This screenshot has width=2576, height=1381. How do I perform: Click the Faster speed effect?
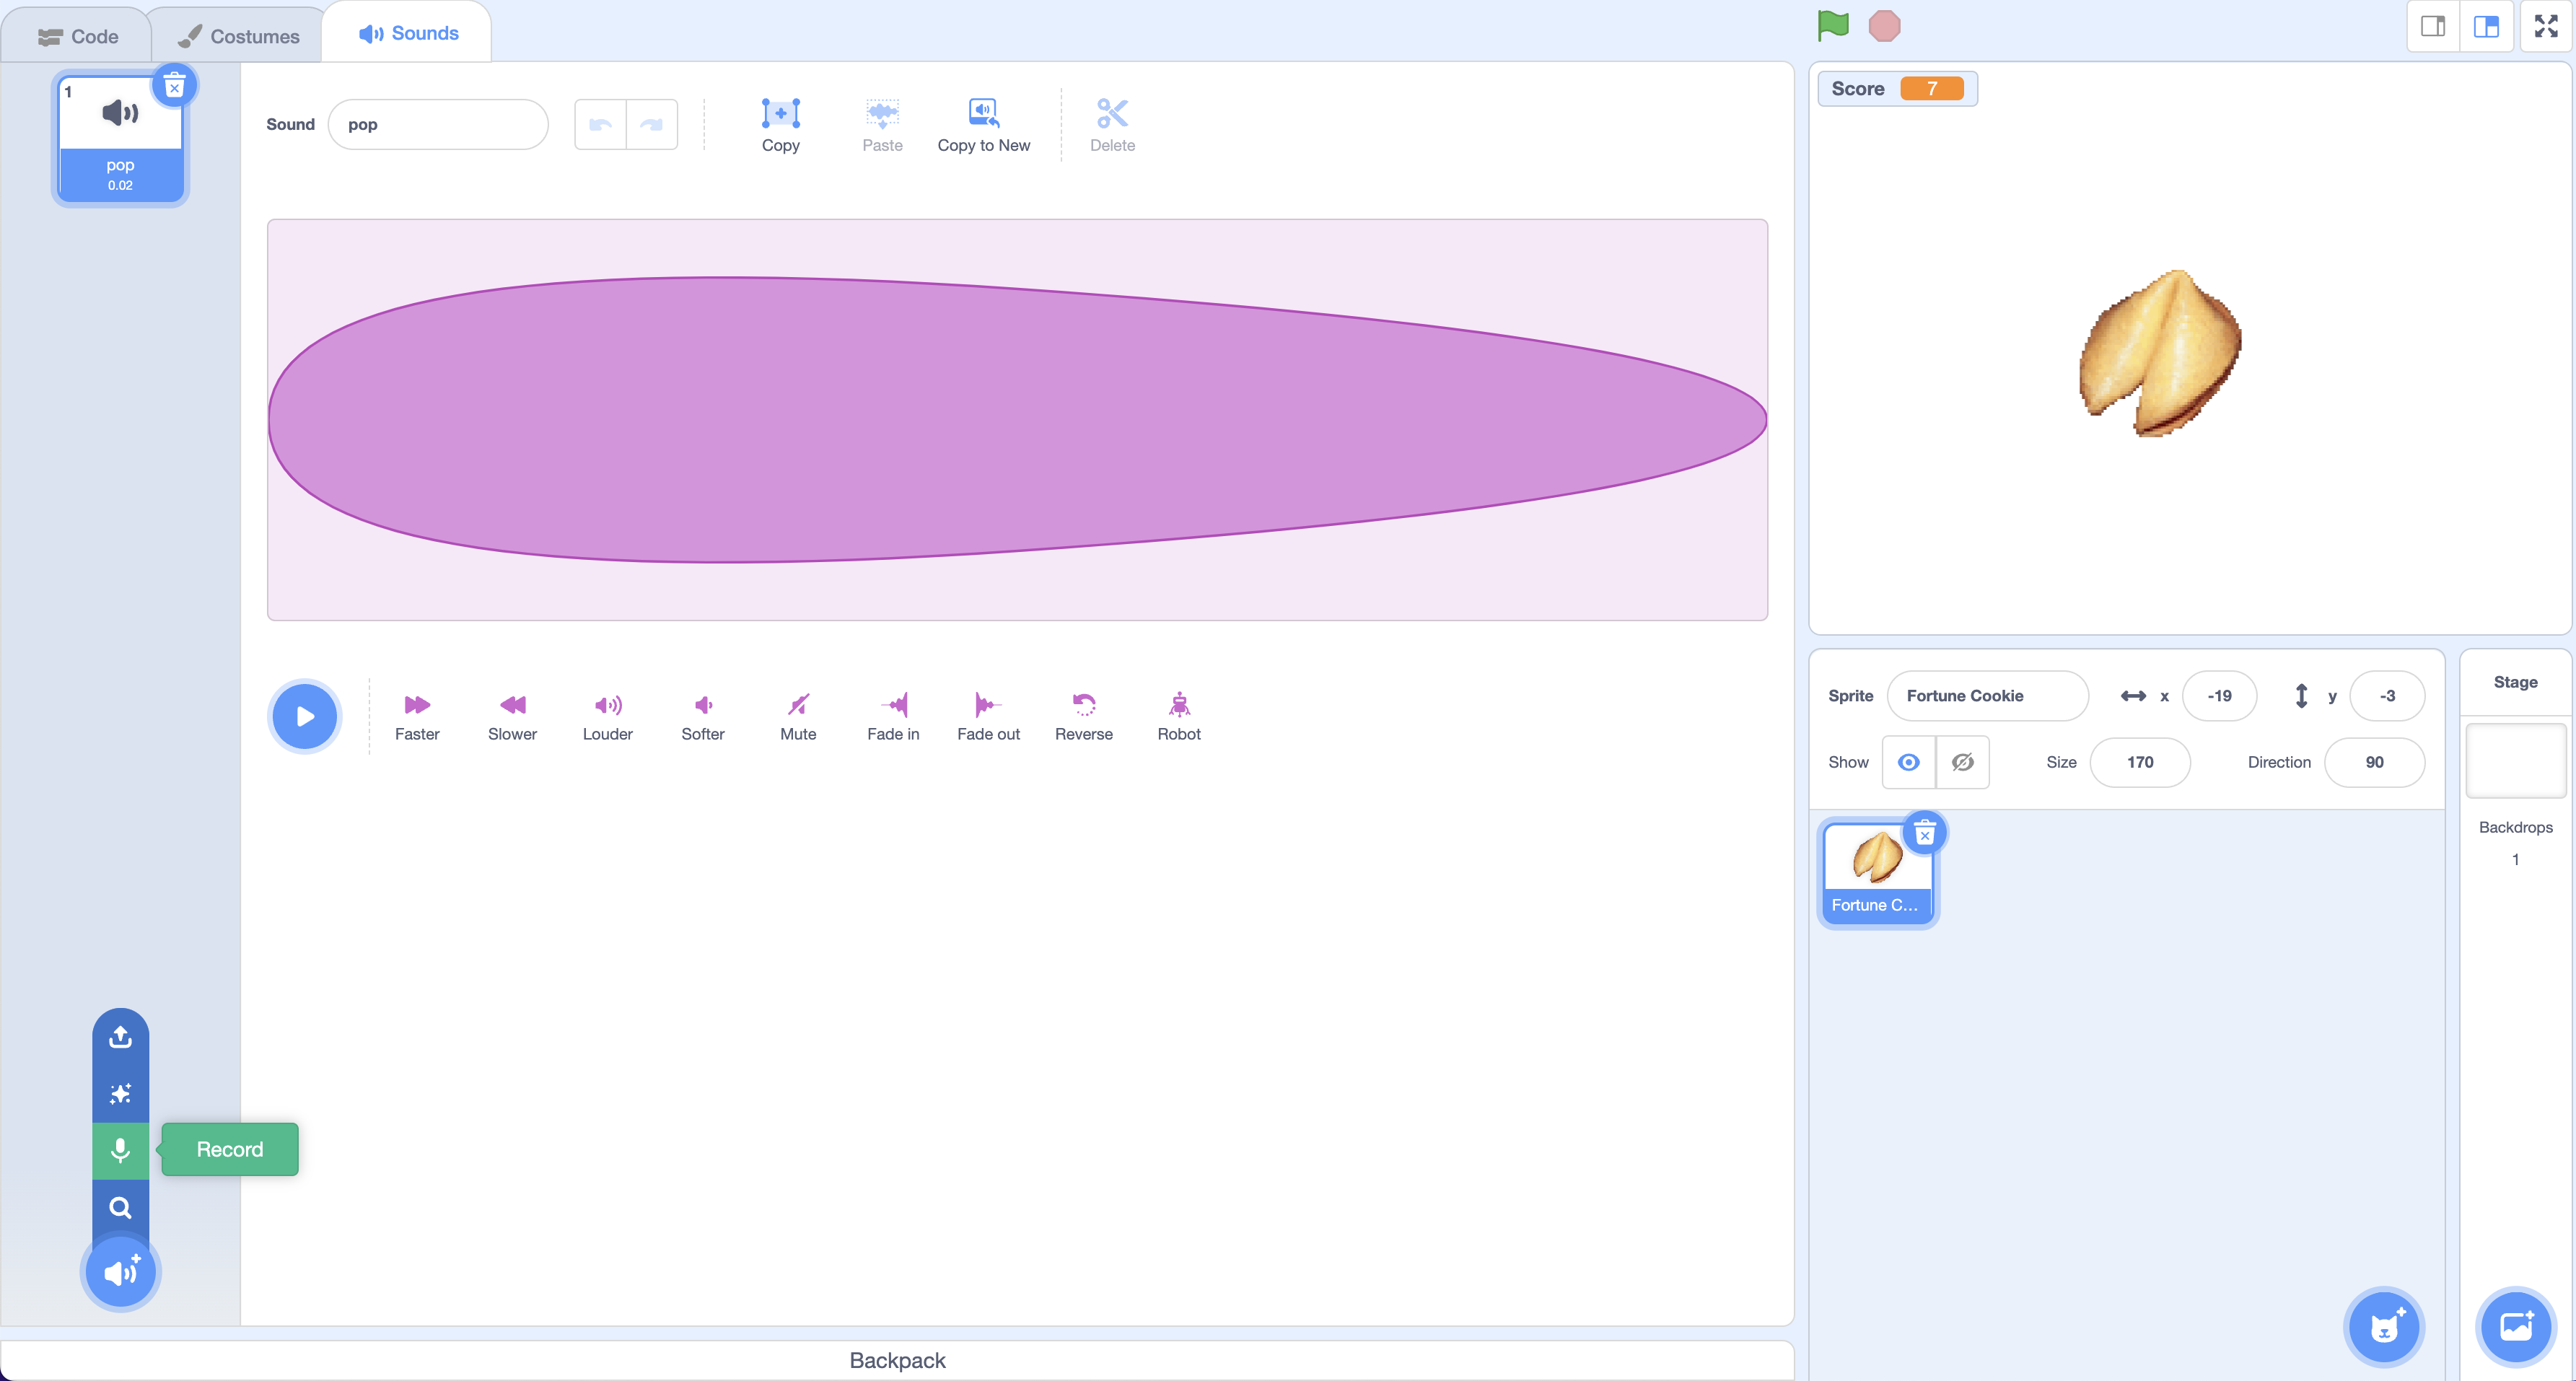tap(417, 705)
